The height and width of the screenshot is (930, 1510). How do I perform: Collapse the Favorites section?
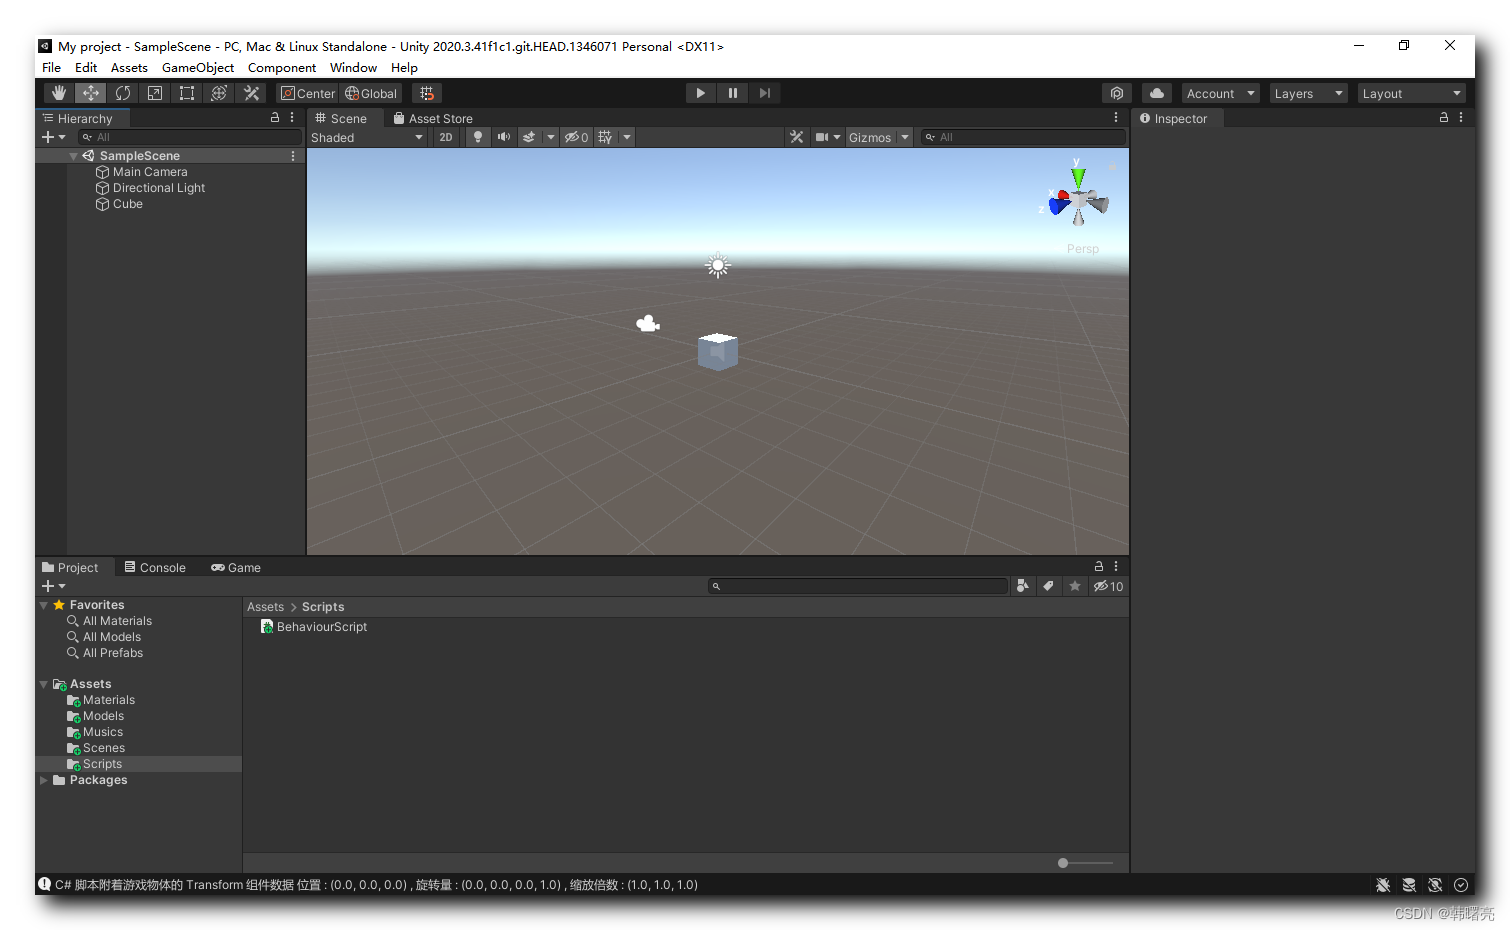click(43, 605)
